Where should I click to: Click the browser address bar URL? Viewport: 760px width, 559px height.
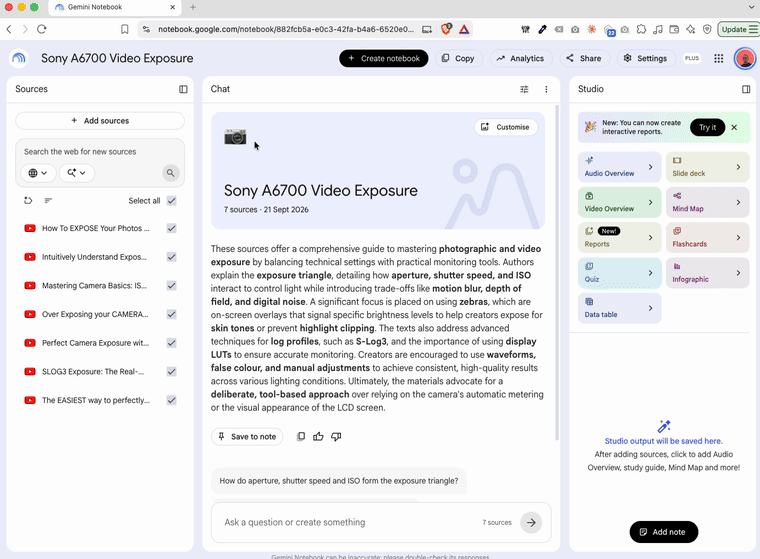(285, 30)
